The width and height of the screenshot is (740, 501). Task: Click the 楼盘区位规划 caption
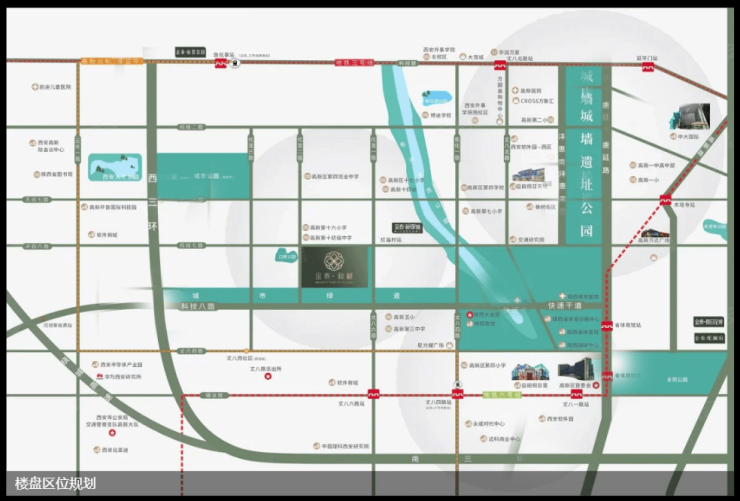[55, 483]
